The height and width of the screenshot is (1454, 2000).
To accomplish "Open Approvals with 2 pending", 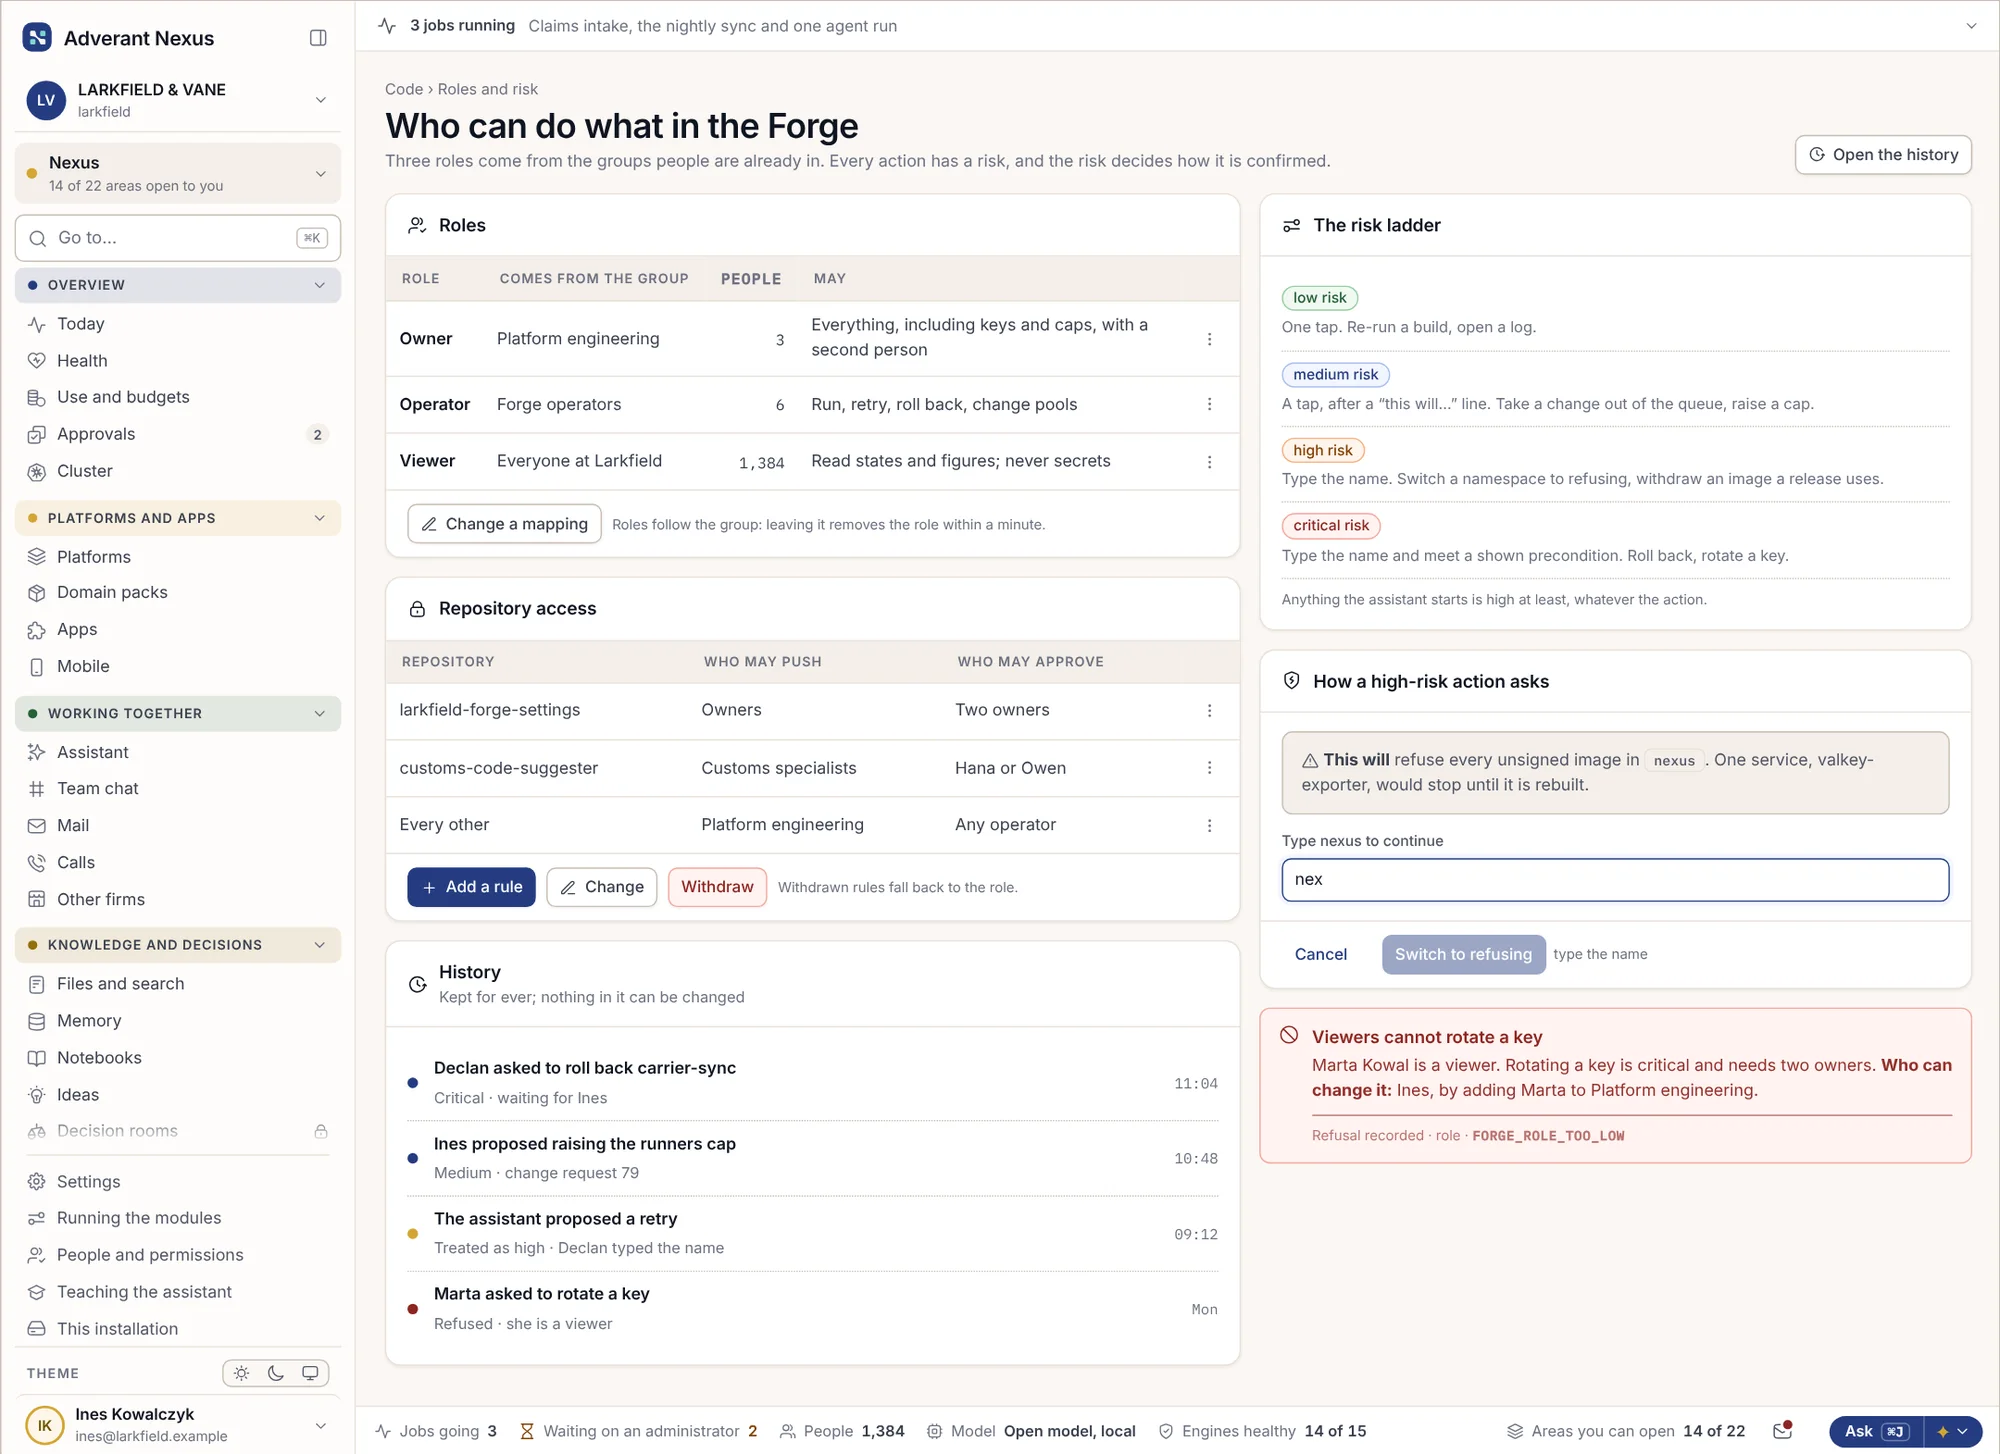I will (x=178, y=434).
